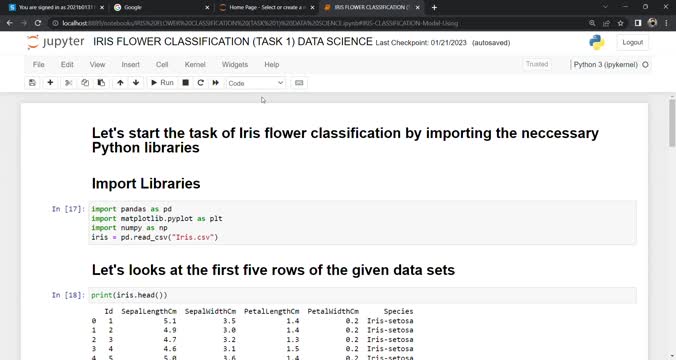The image size is (676, 360).
Task: Toggle the Trusted notebook indicator
Action: (x=537, y=64)
